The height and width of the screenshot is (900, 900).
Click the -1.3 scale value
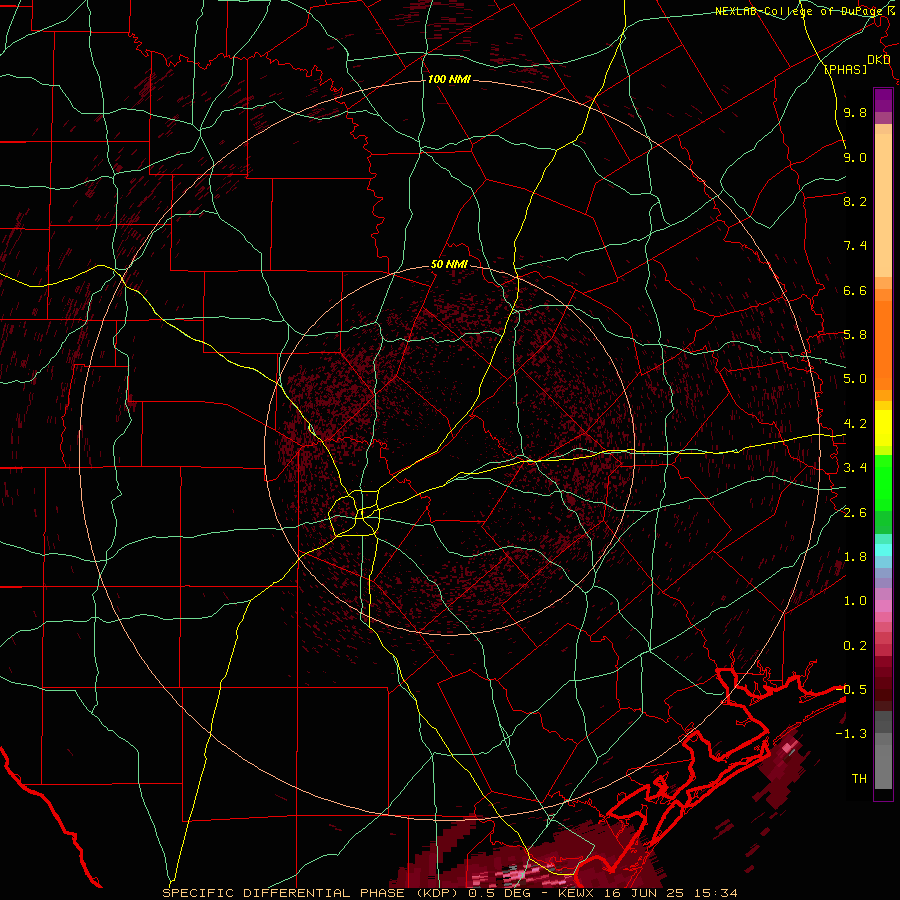(851, 734)
